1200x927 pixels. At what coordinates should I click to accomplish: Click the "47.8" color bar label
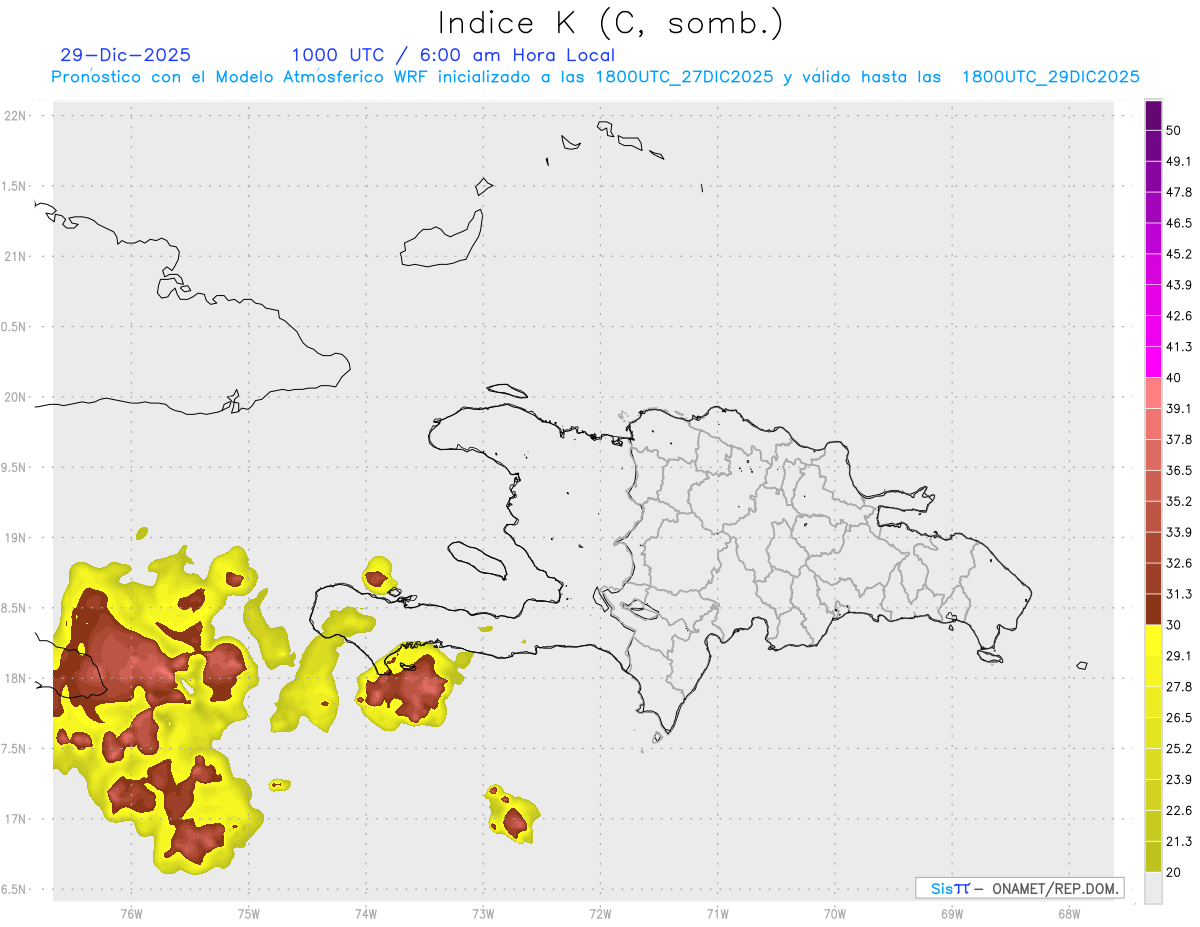click(x=1179, y=192)
